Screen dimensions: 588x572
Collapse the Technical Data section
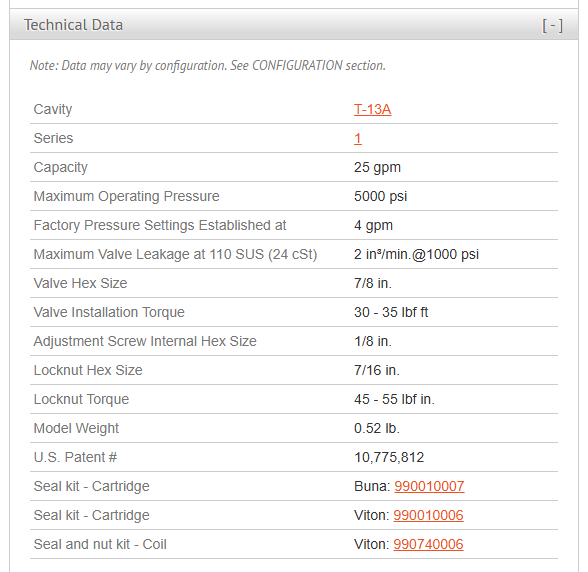(552, 26)
